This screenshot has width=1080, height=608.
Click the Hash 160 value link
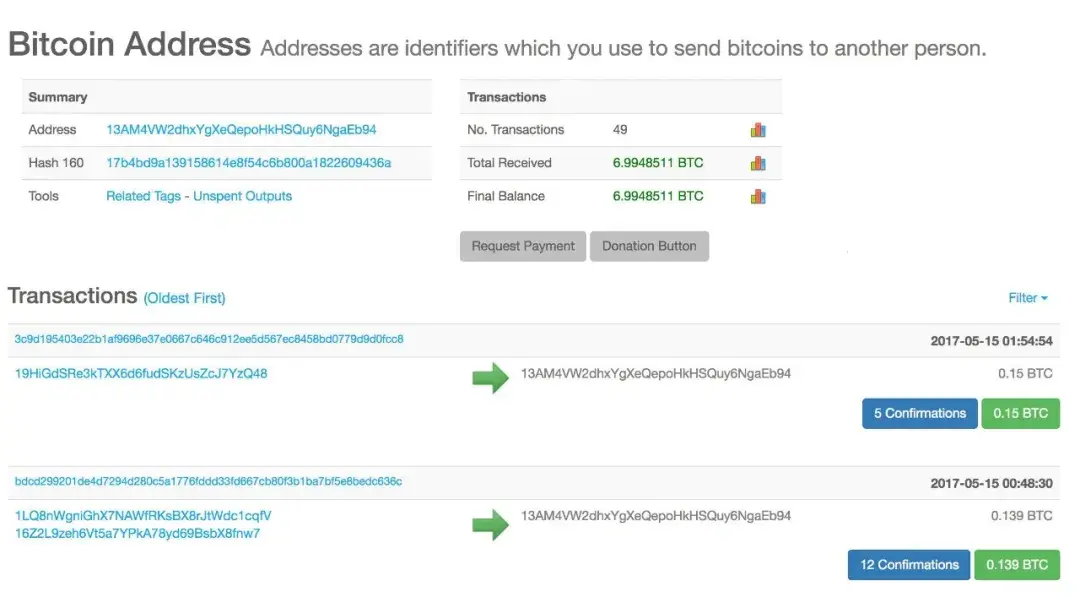248,163
